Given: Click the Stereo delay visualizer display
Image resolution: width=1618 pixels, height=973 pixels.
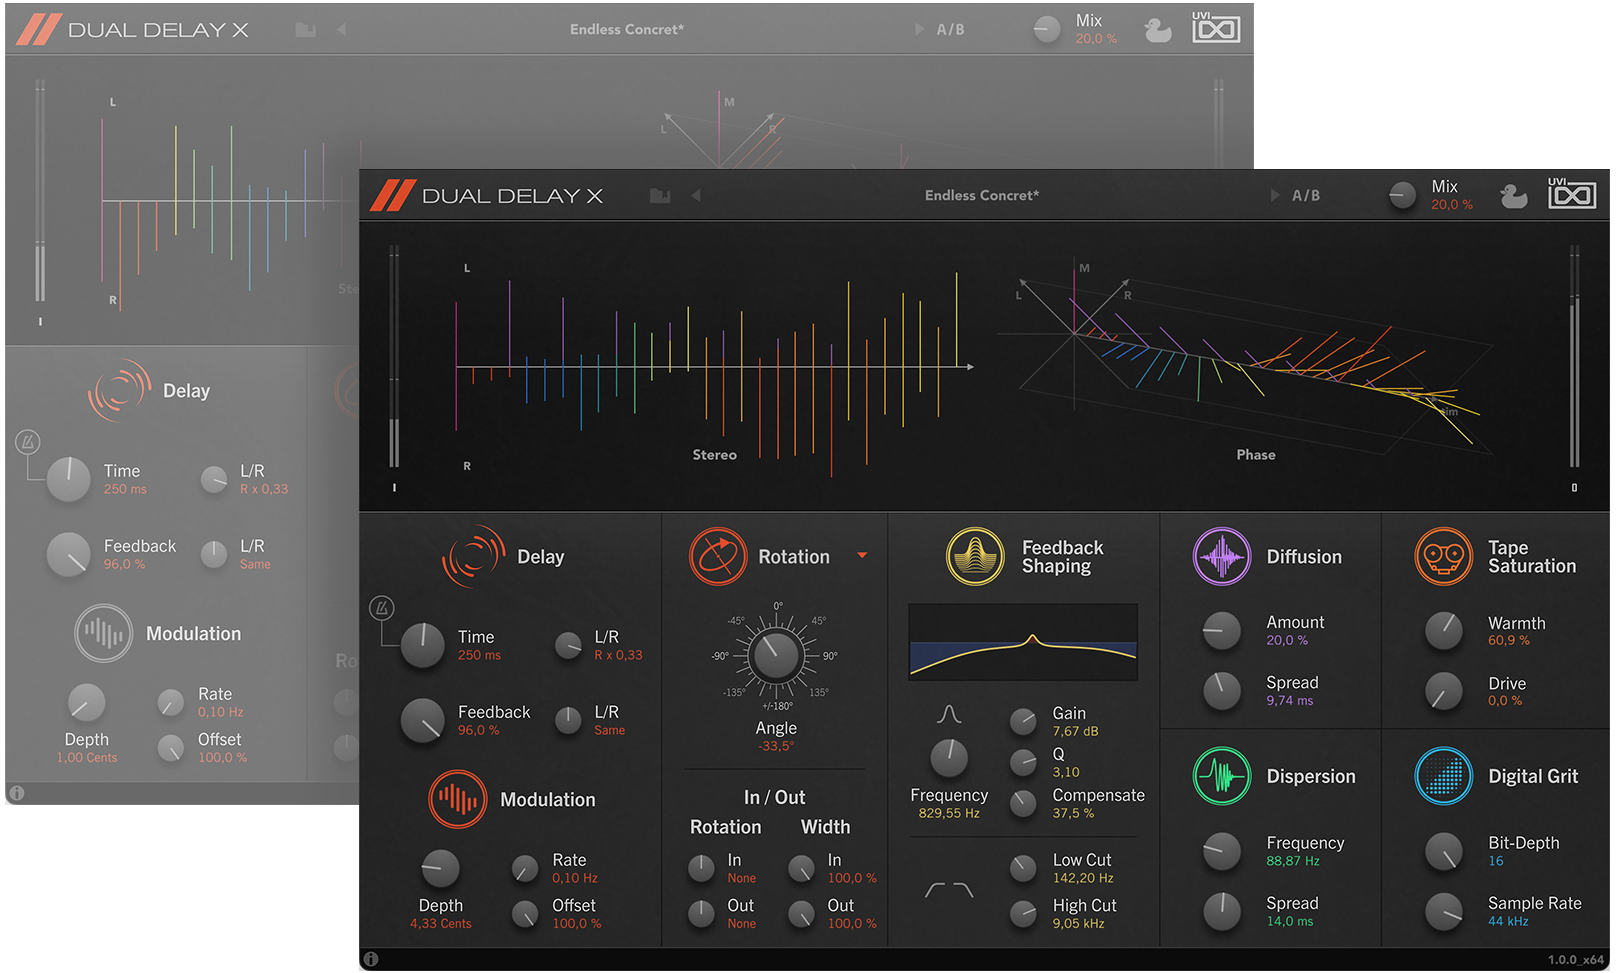Looking at the screenshot, I should point(714,367).
